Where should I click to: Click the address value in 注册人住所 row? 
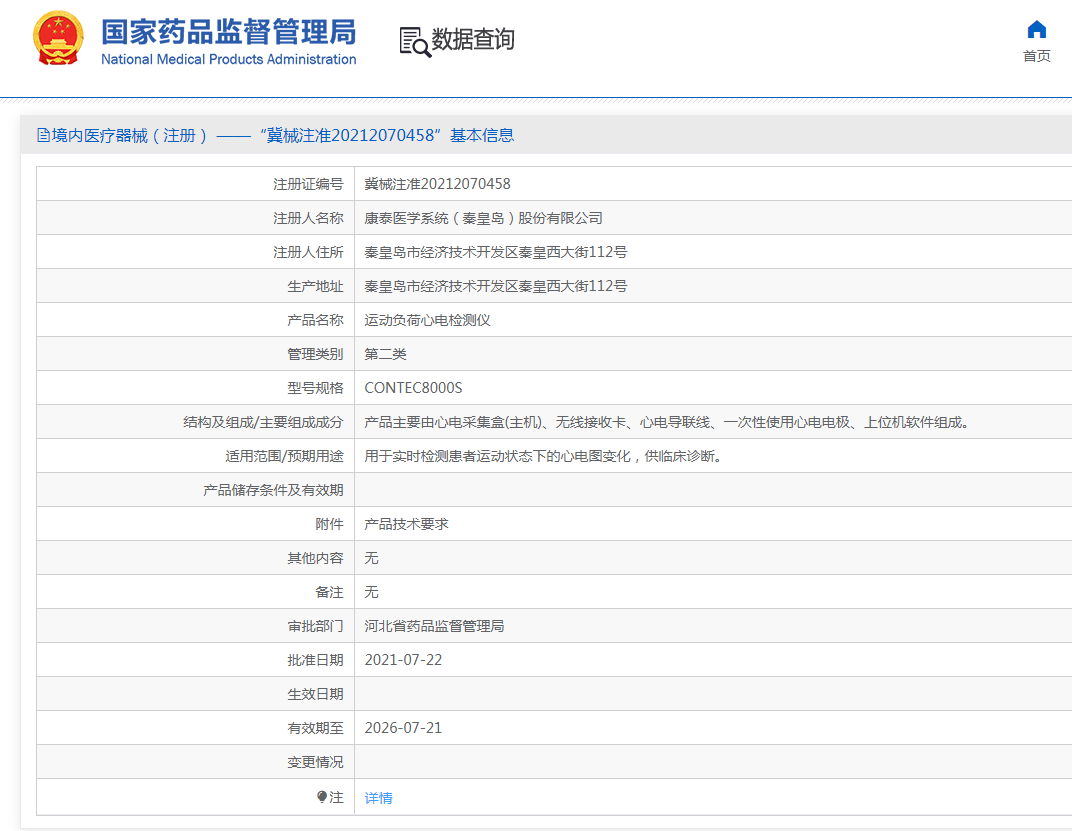tap(496, 252)
